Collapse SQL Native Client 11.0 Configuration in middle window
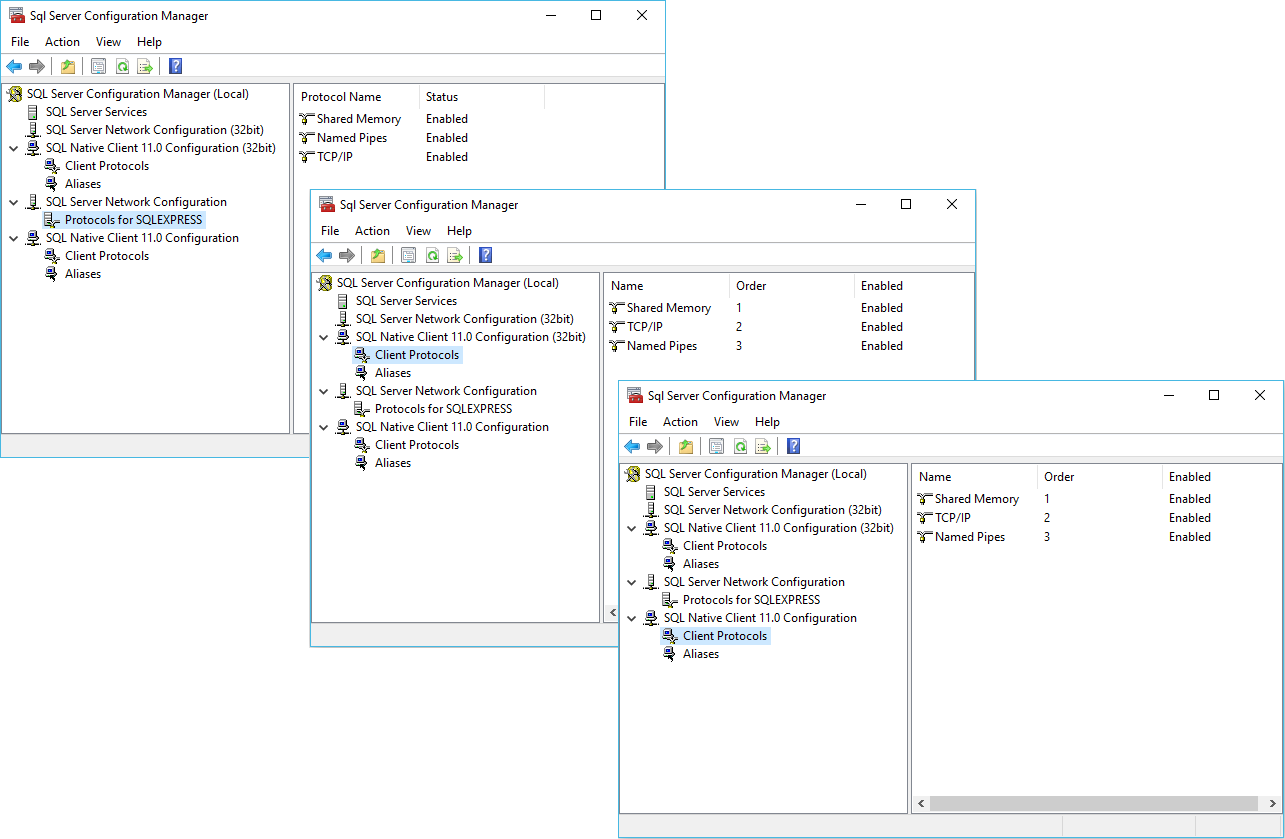Image resolution: width=1285 pixels, height=839 pixels. [324, 427]
